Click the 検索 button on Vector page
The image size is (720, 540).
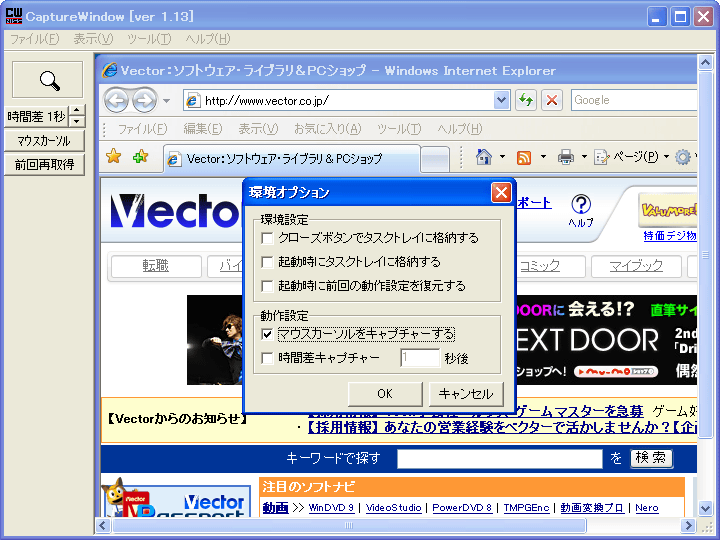(651, 458)
